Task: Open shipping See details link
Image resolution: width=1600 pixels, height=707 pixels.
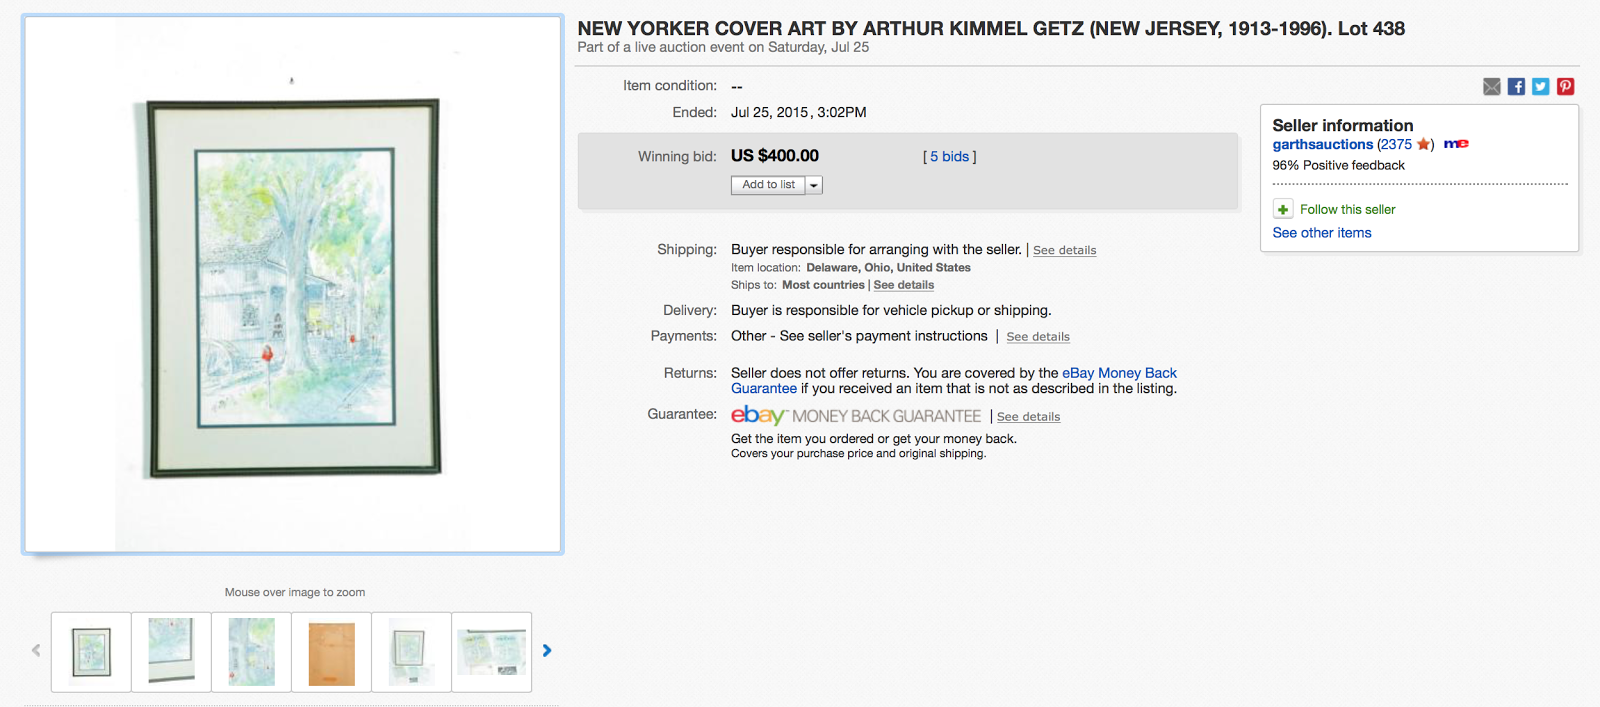Action: (x=1064, y=250)
